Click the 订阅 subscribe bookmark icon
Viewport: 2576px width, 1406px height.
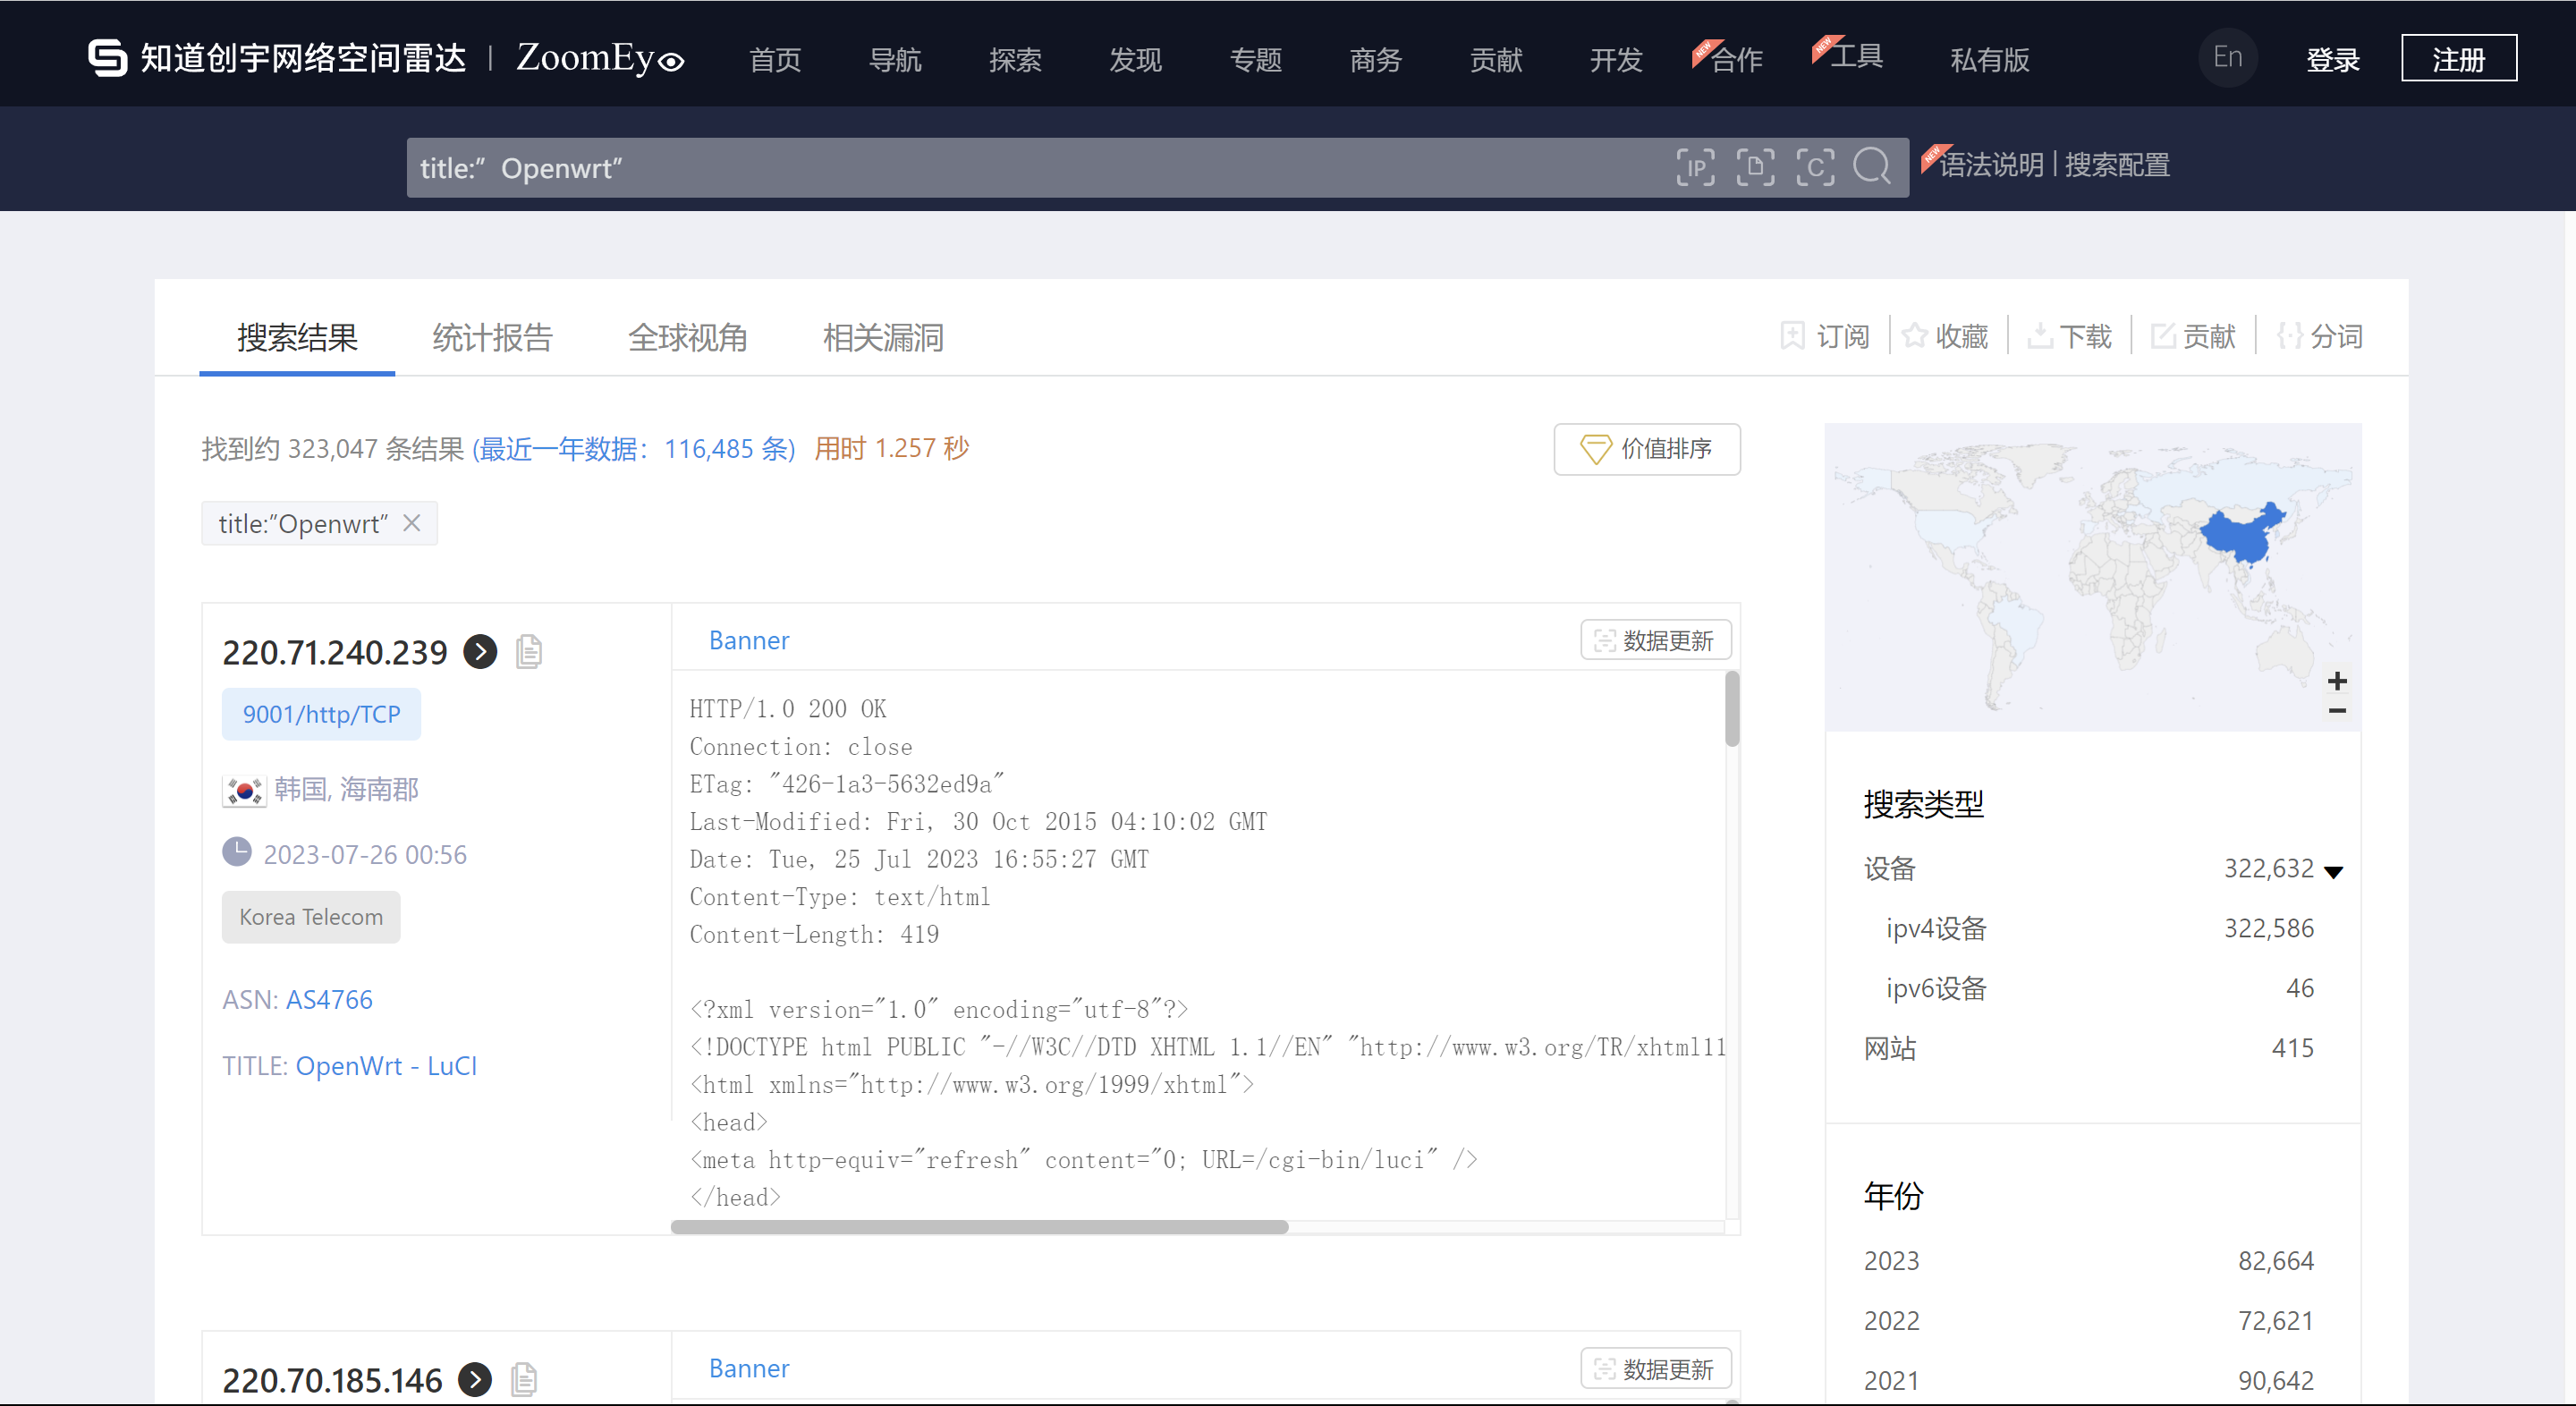1792,336
